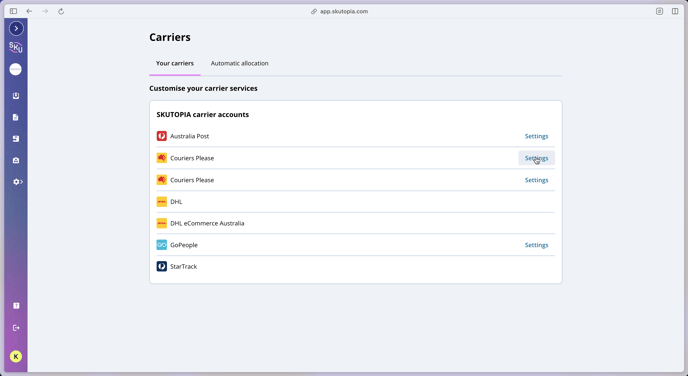
Task: Open the split view icon in browser toolbar
Action: 675,11
